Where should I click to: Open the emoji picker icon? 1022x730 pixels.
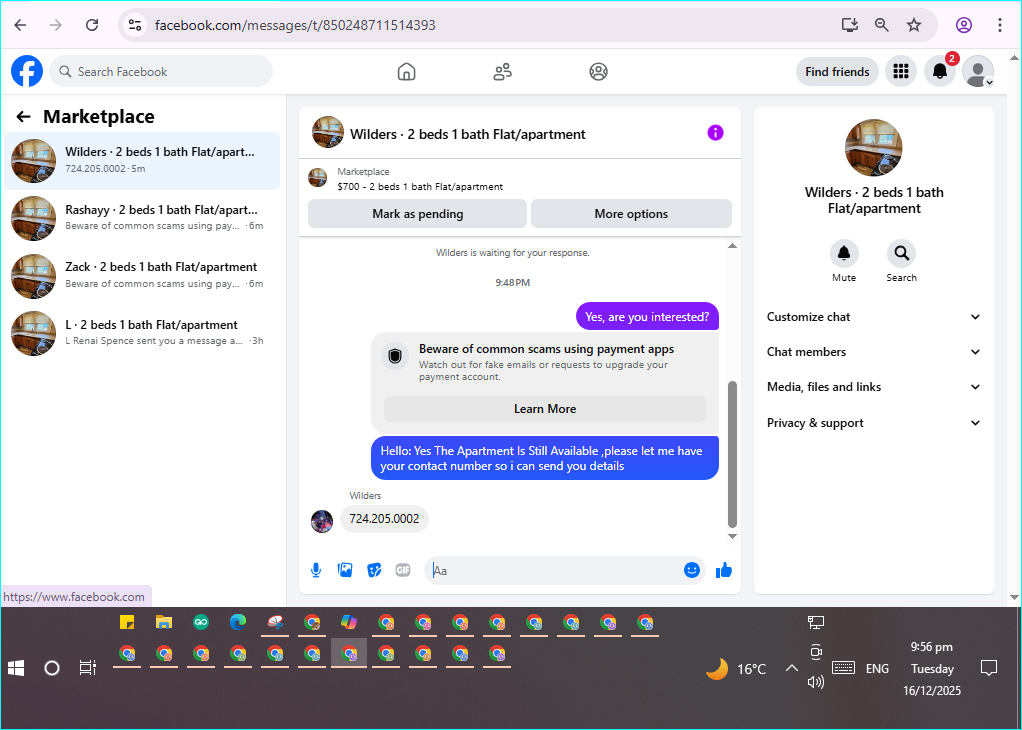click(x=692, y=570)
